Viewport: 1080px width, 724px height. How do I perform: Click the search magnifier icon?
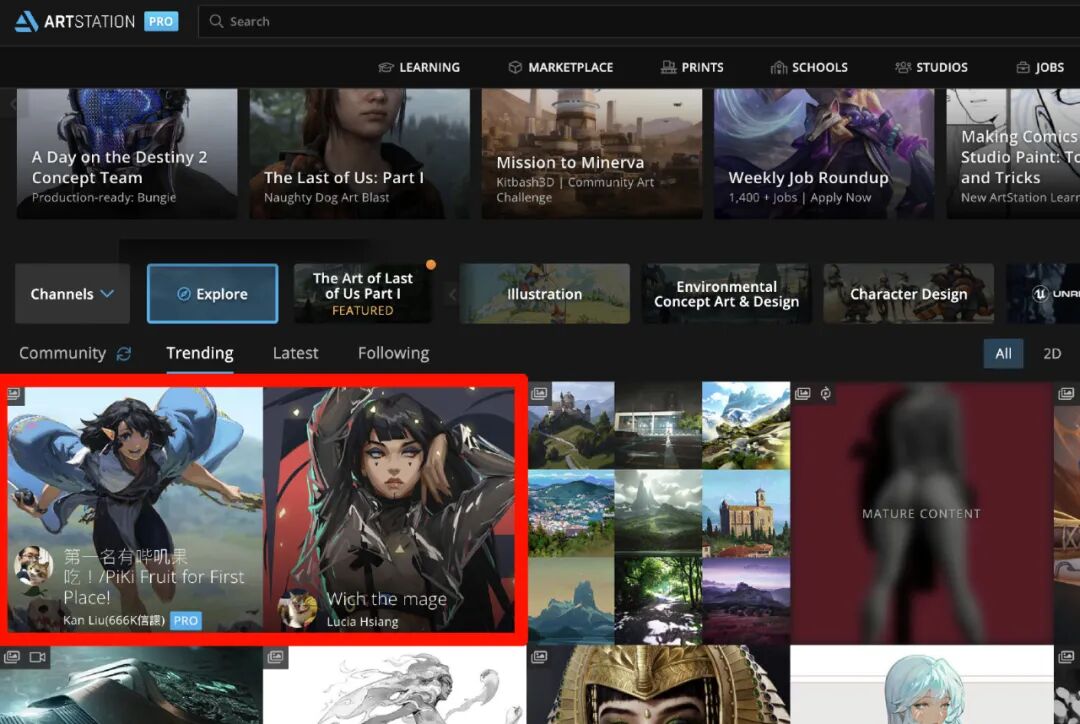coord(216,21)
